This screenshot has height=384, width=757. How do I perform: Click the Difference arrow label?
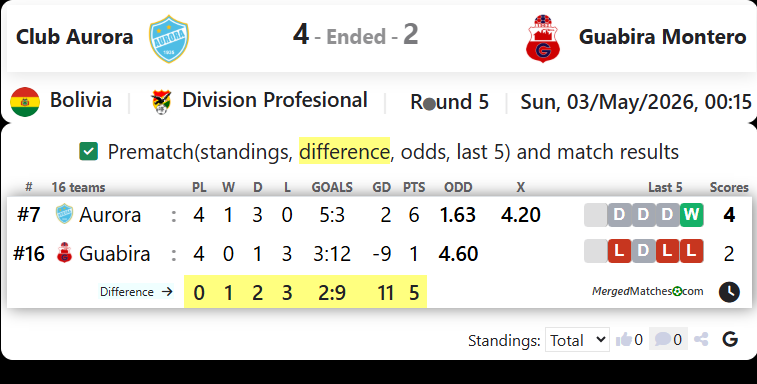136,292
